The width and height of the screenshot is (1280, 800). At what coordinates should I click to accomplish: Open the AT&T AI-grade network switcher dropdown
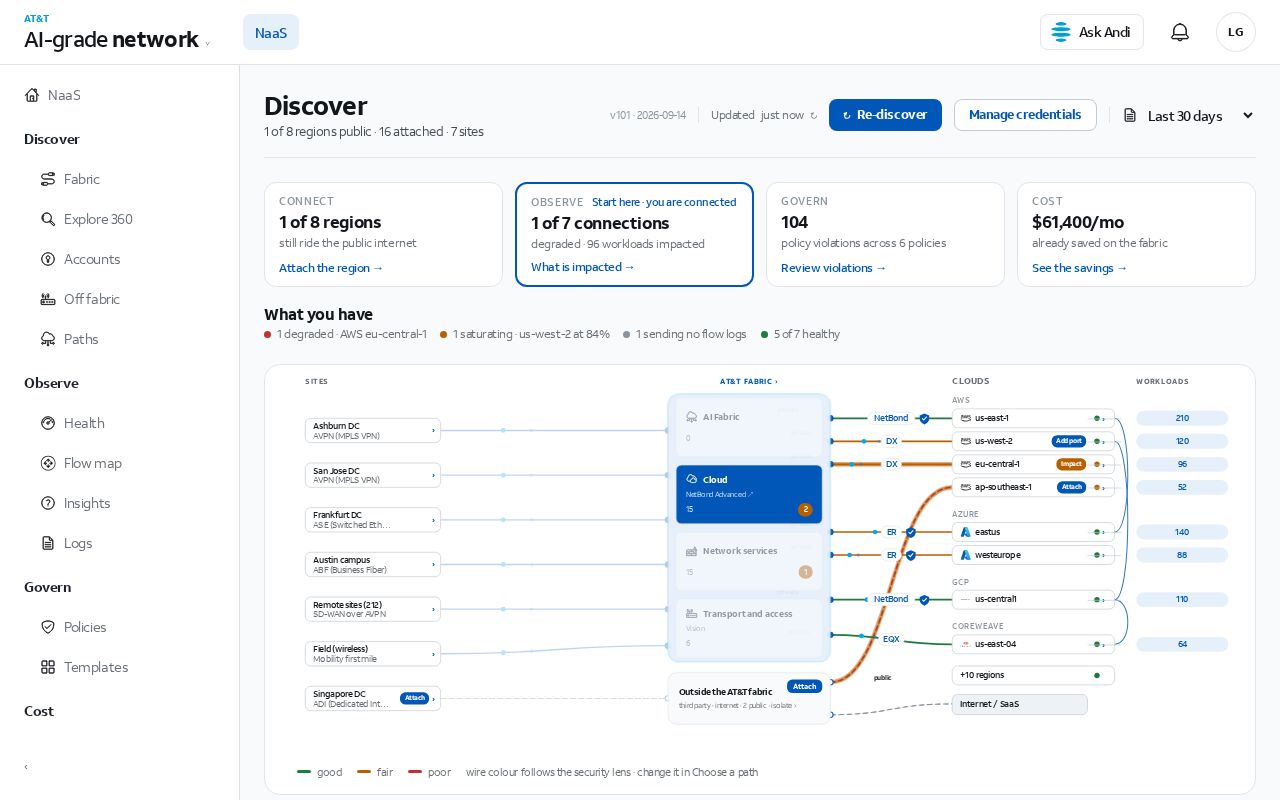point(207,43)
